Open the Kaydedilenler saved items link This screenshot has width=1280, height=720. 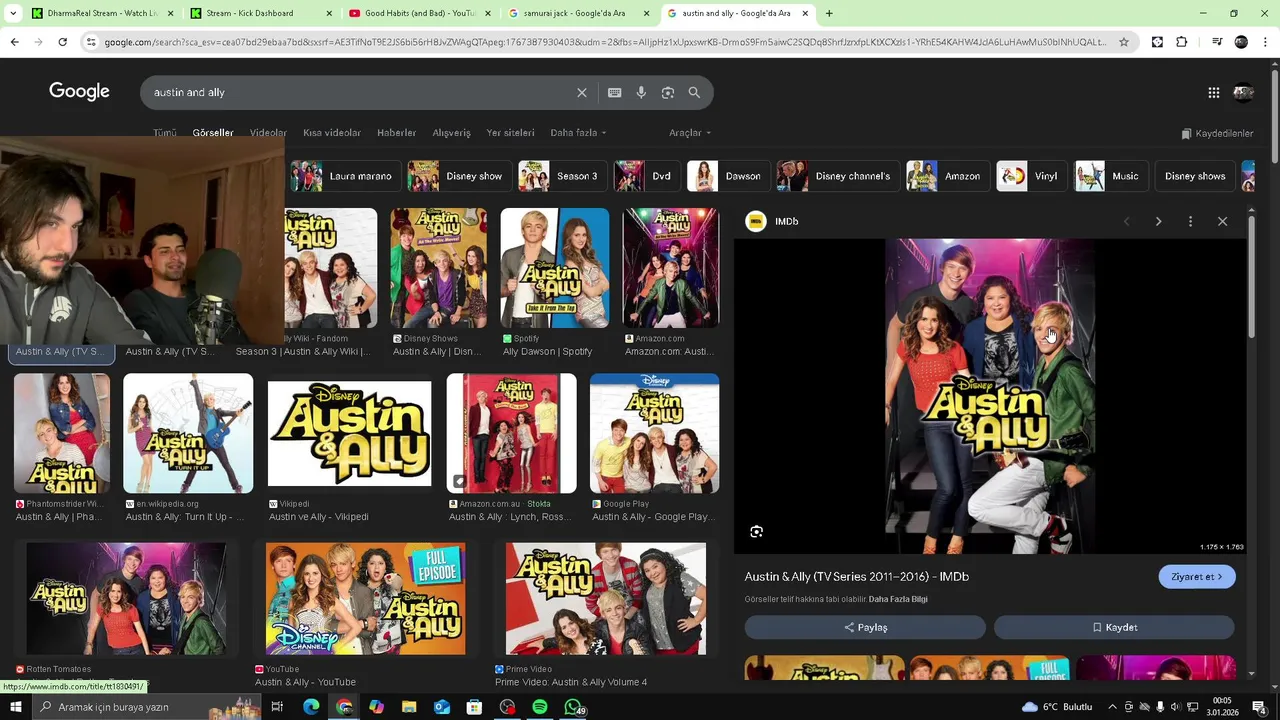click(1217, 133)
